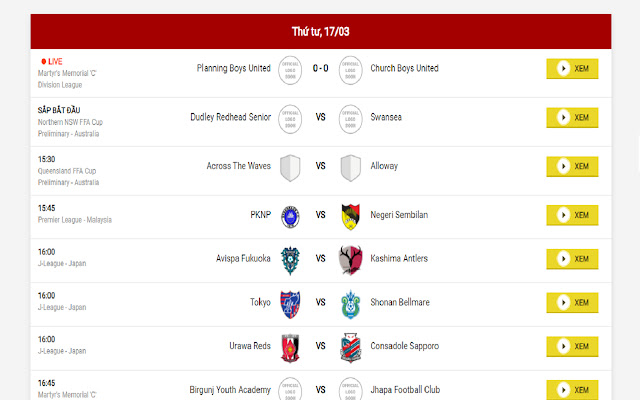The width and height of the screenshot is (640, 400).
Task: Click the Alloway shield icon
Action: click(x=350, y=166)
